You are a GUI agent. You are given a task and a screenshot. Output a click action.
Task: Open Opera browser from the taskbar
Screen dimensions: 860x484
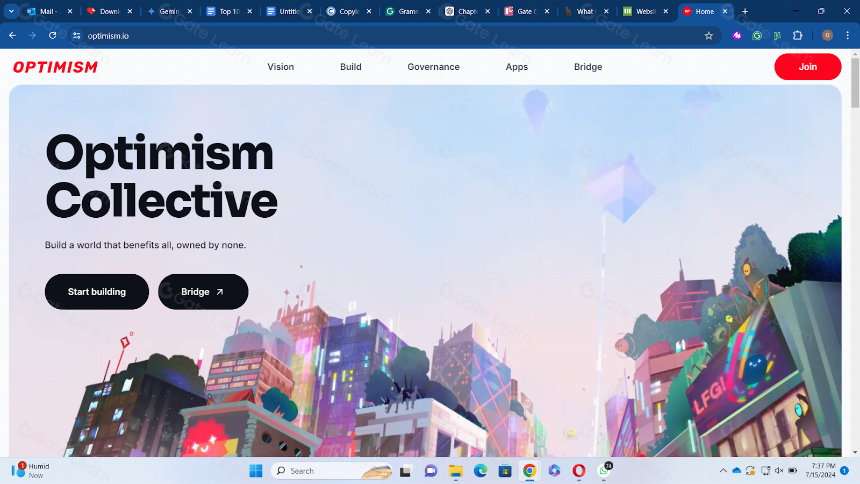579,471
